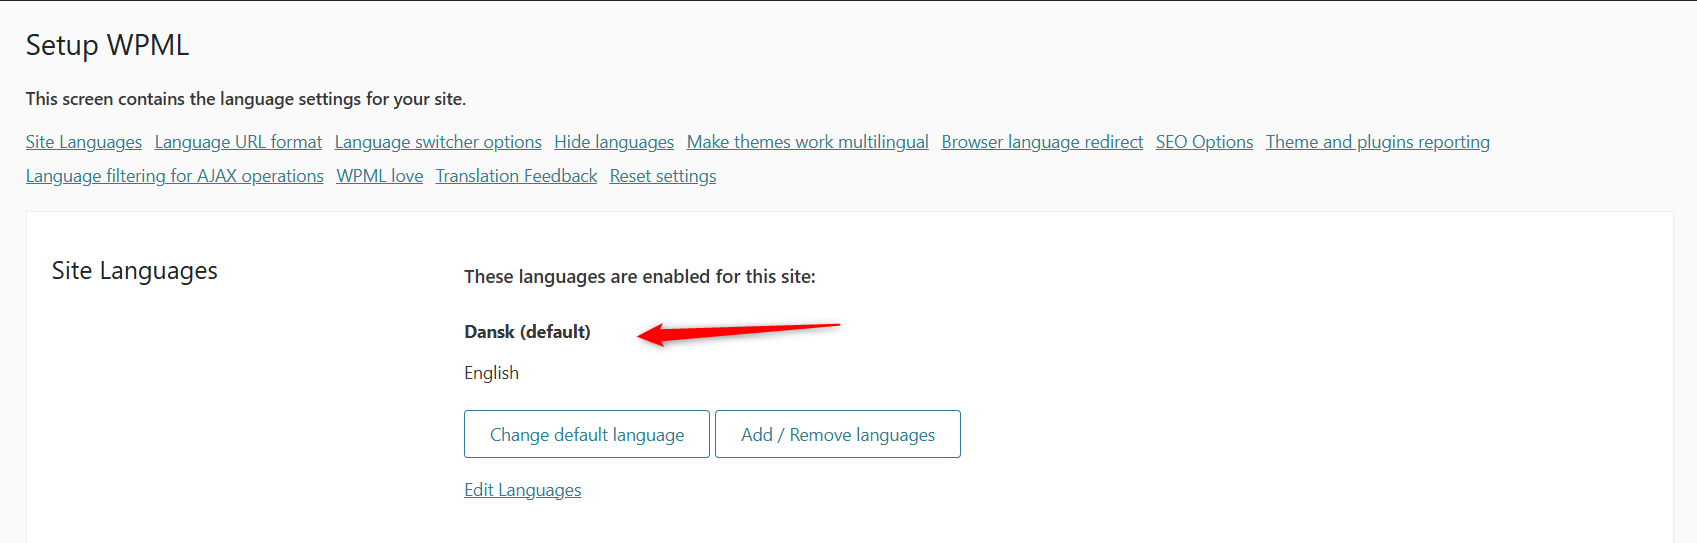The height and width of the screenshot is (543, 1697).
Task: Go to SEO Options link
Action: coord(1204,142)
